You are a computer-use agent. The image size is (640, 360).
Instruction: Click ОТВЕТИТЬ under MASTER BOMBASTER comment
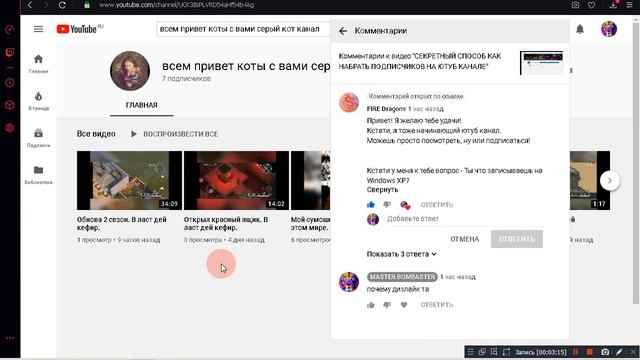pos(437,305)
